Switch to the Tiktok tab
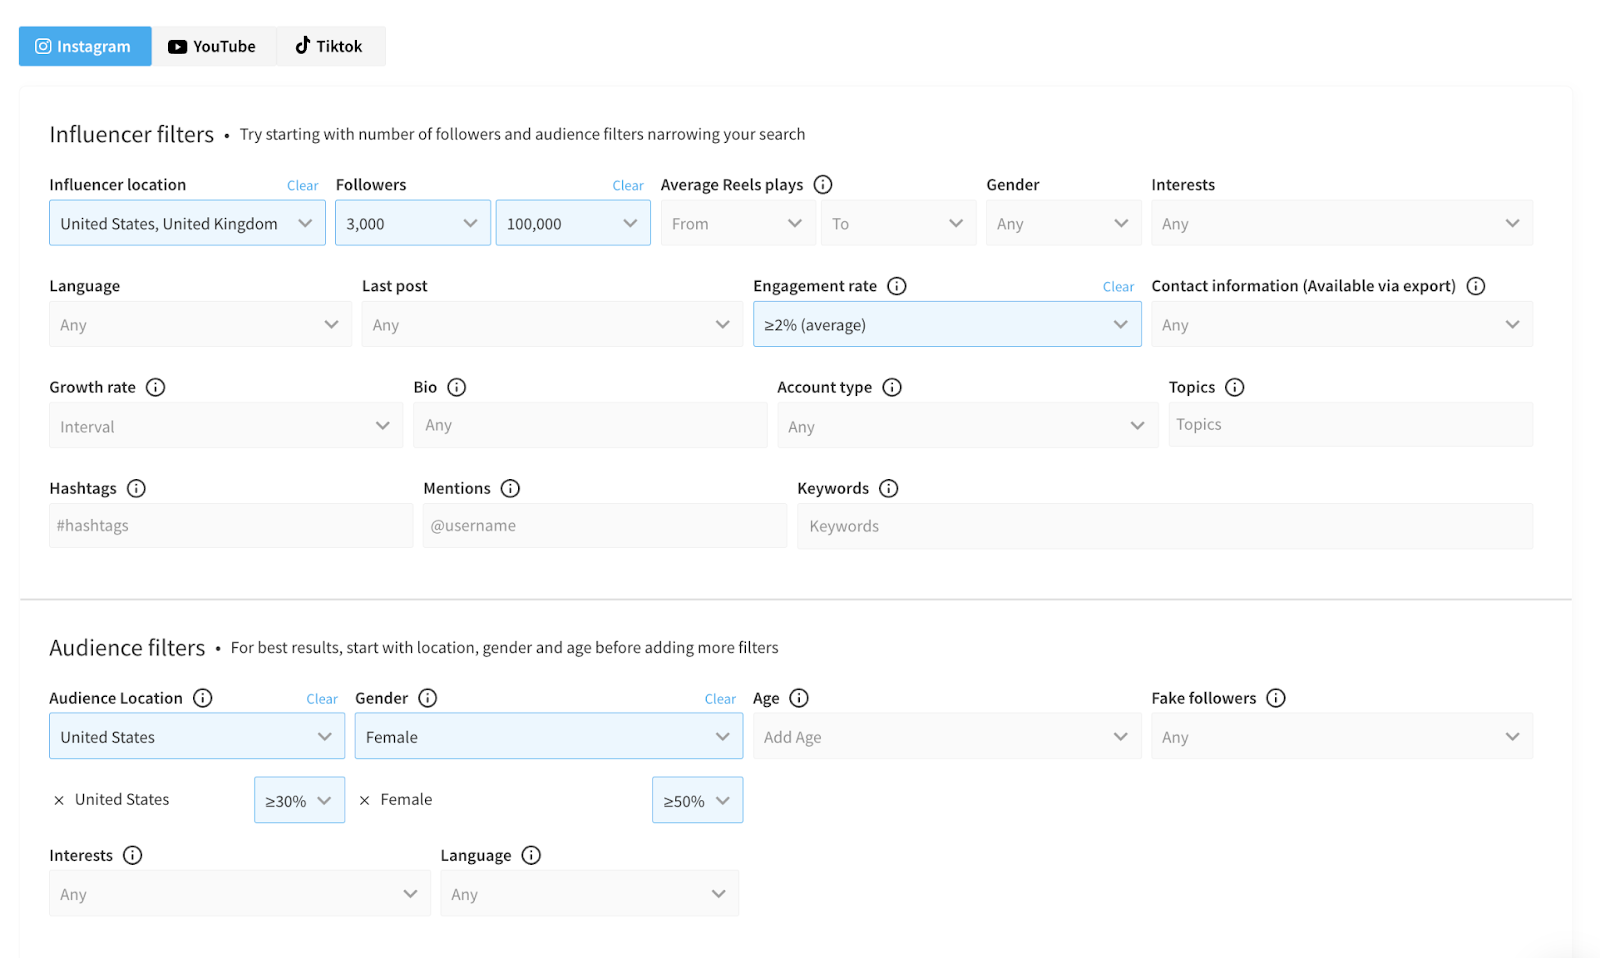 click(x=329, y=46)
